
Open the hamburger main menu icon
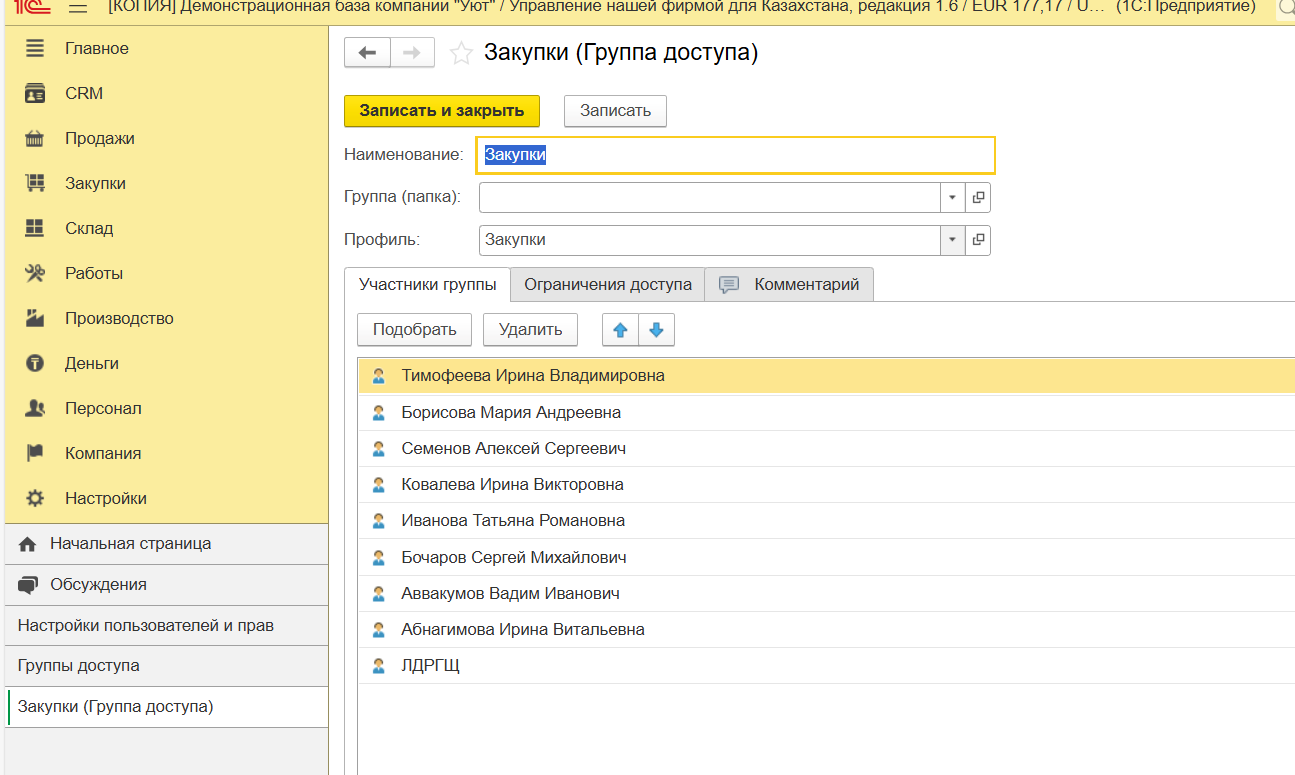coord(77,8)
